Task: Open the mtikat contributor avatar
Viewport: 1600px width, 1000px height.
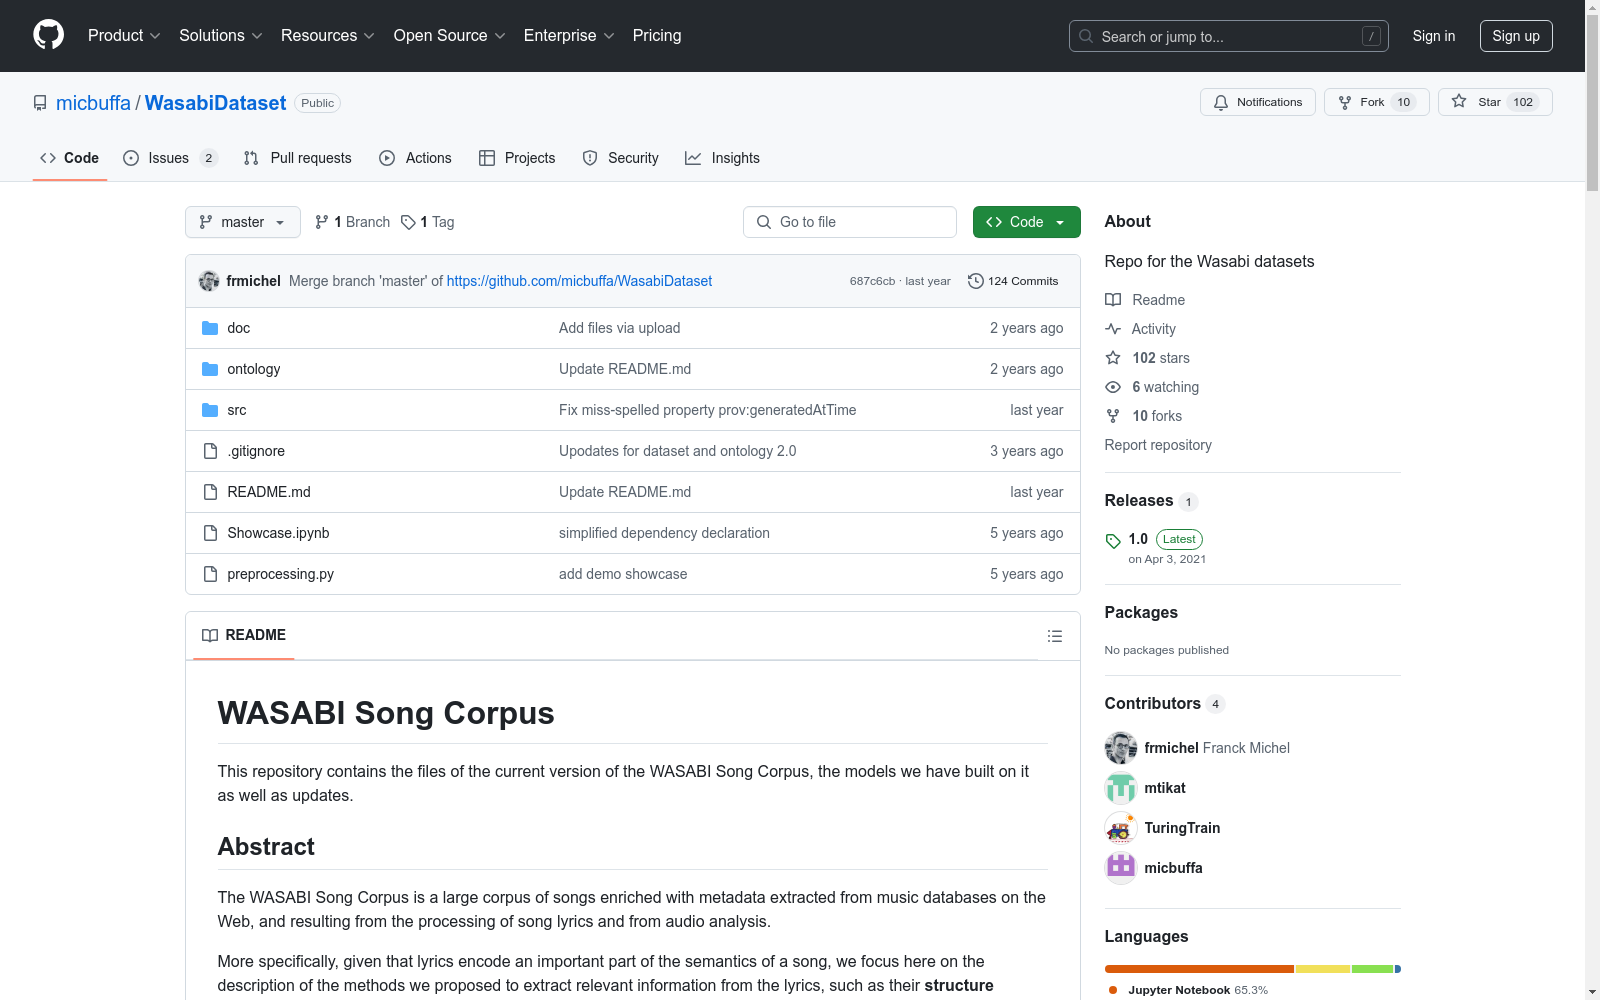Action: [x=1121, y=788]
